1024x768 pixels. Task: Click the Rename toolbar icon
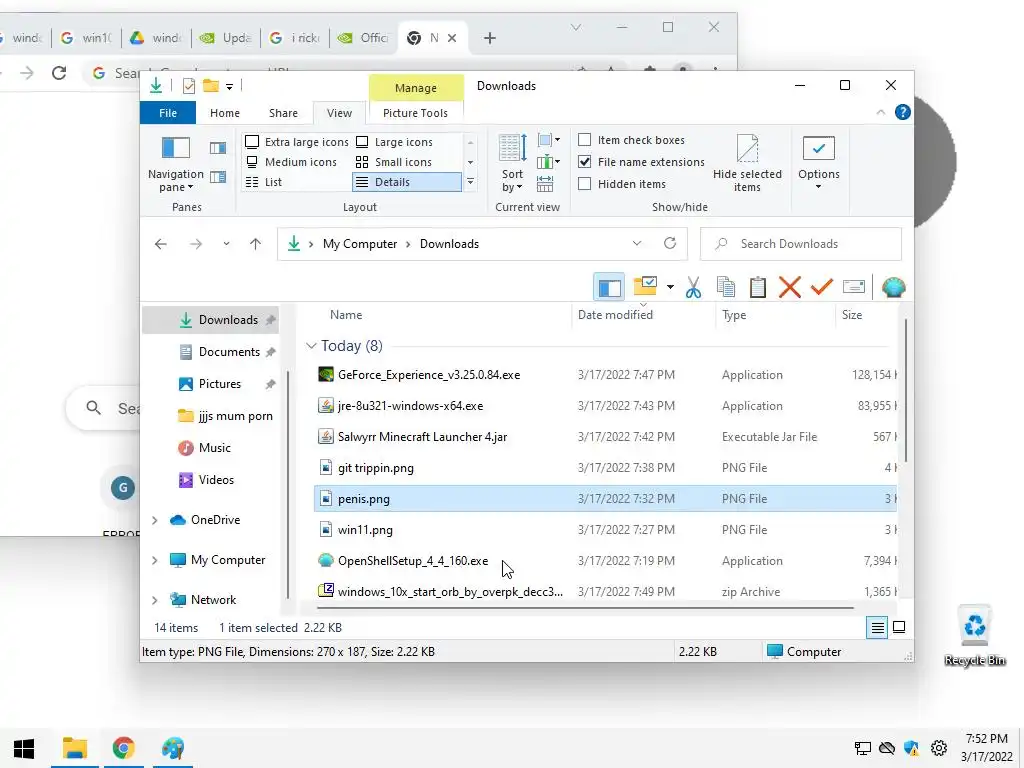[x=854, y=287]
